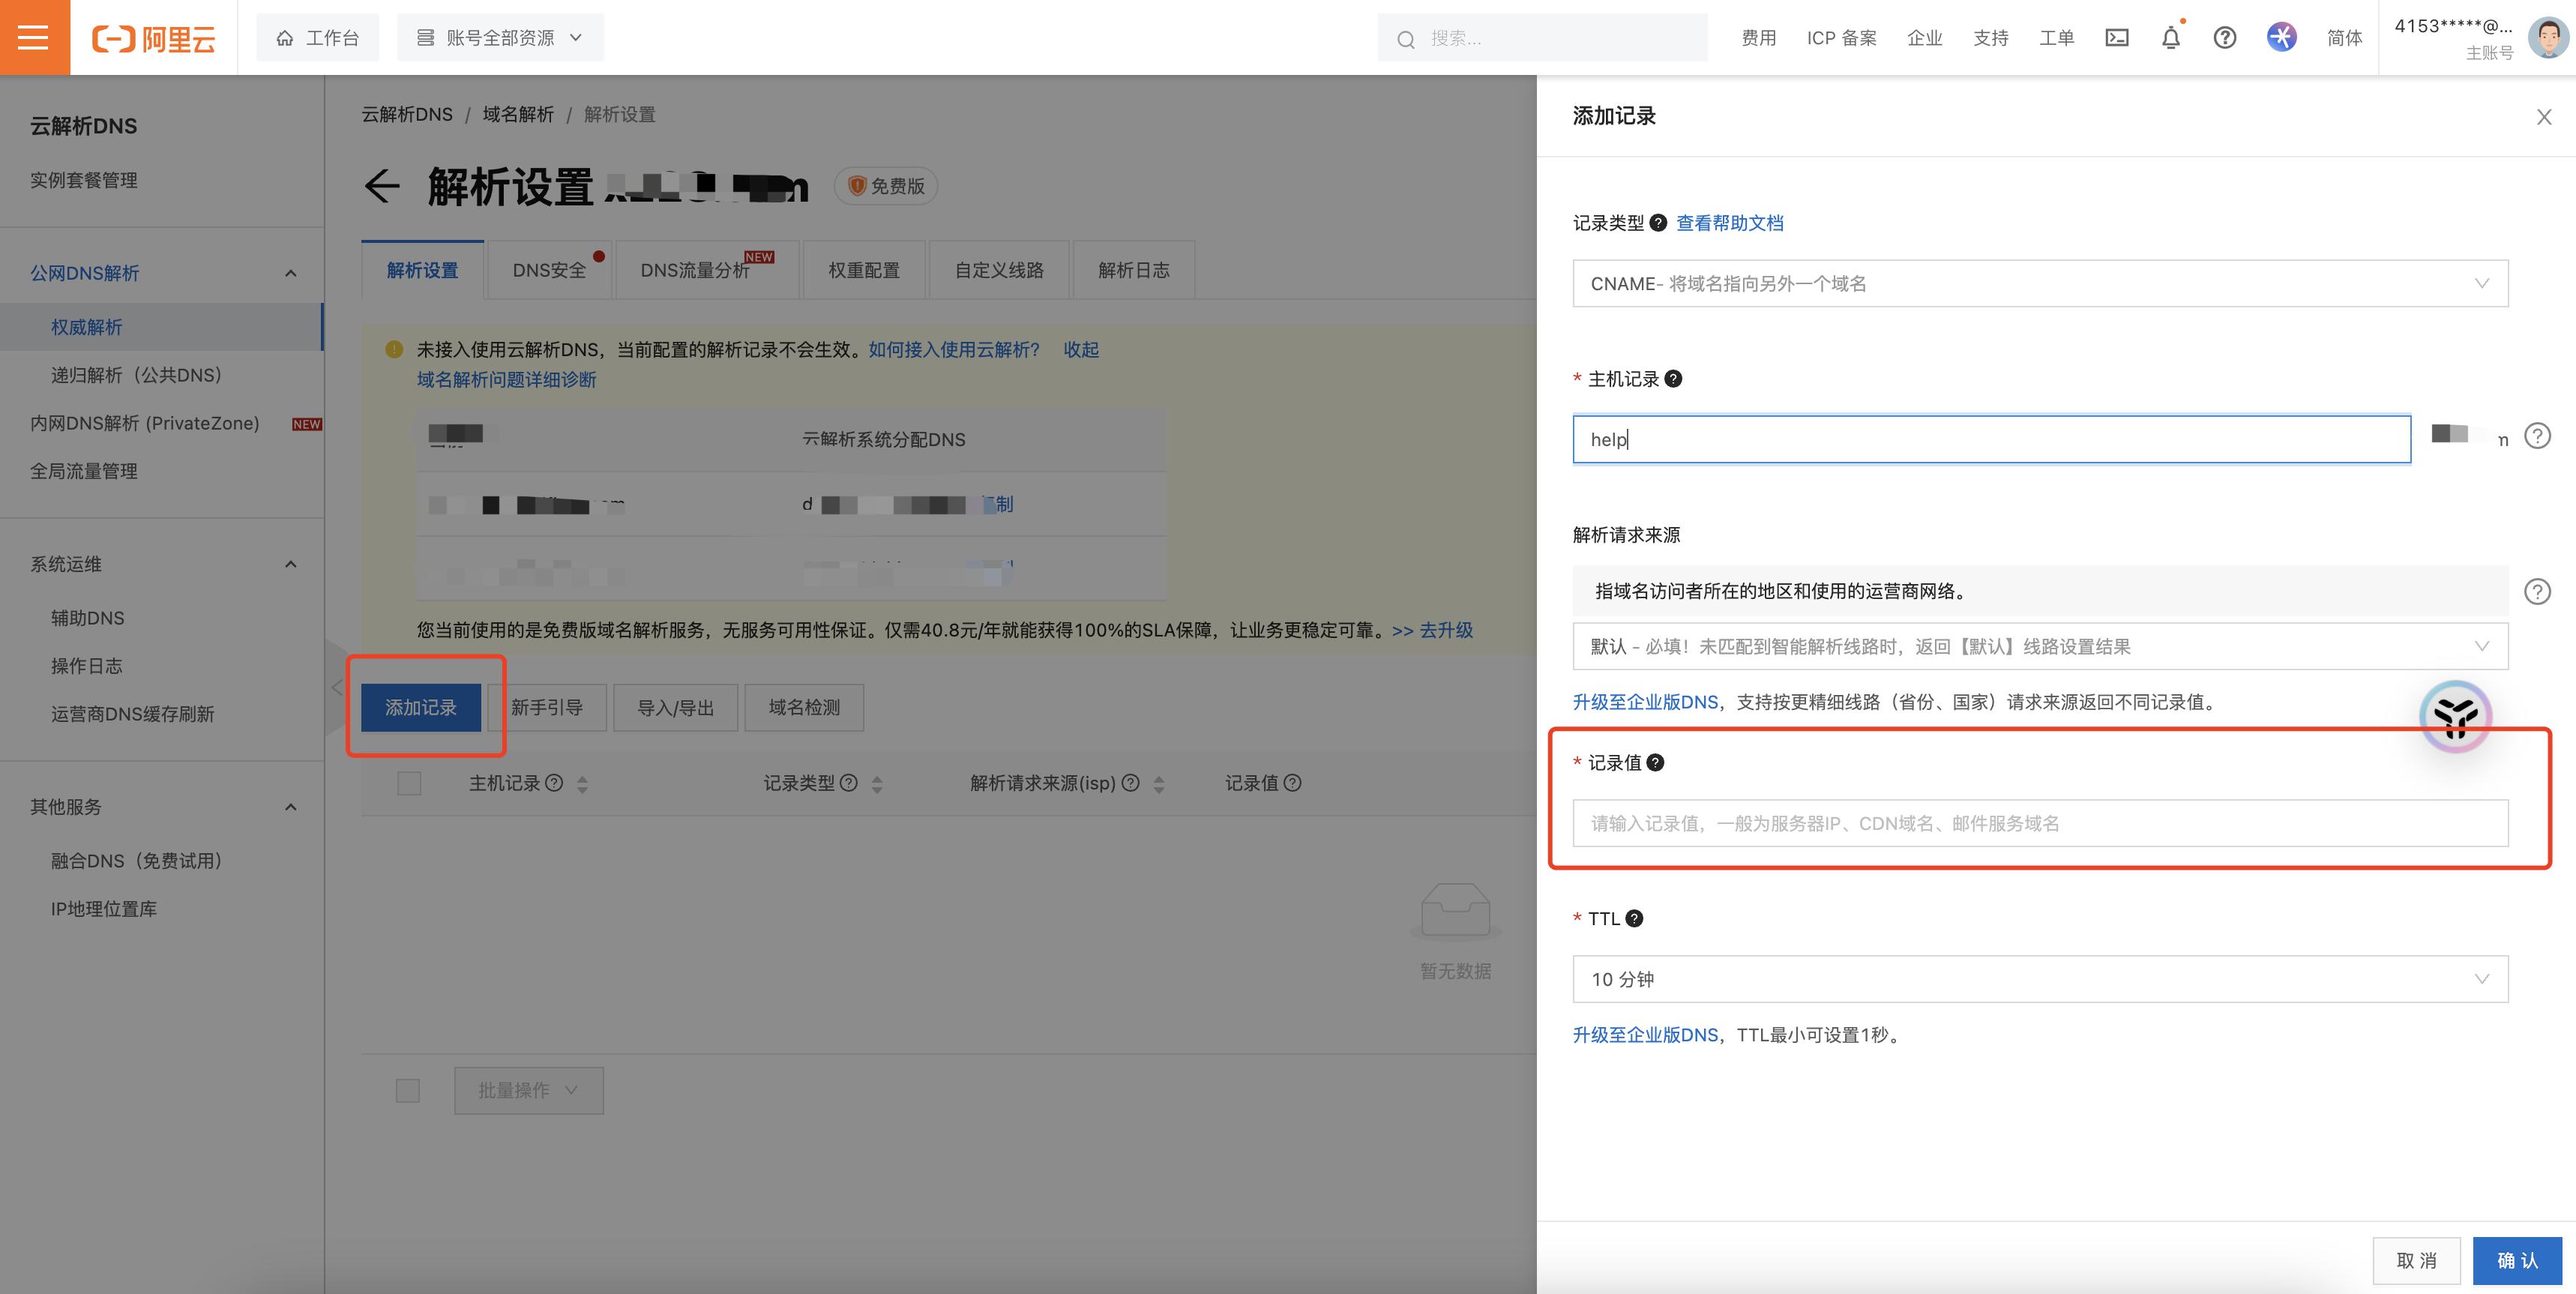Expand the 账号全部资源 dropdown
Viewport: 2576px width, 1294px height.
point(500,37)
